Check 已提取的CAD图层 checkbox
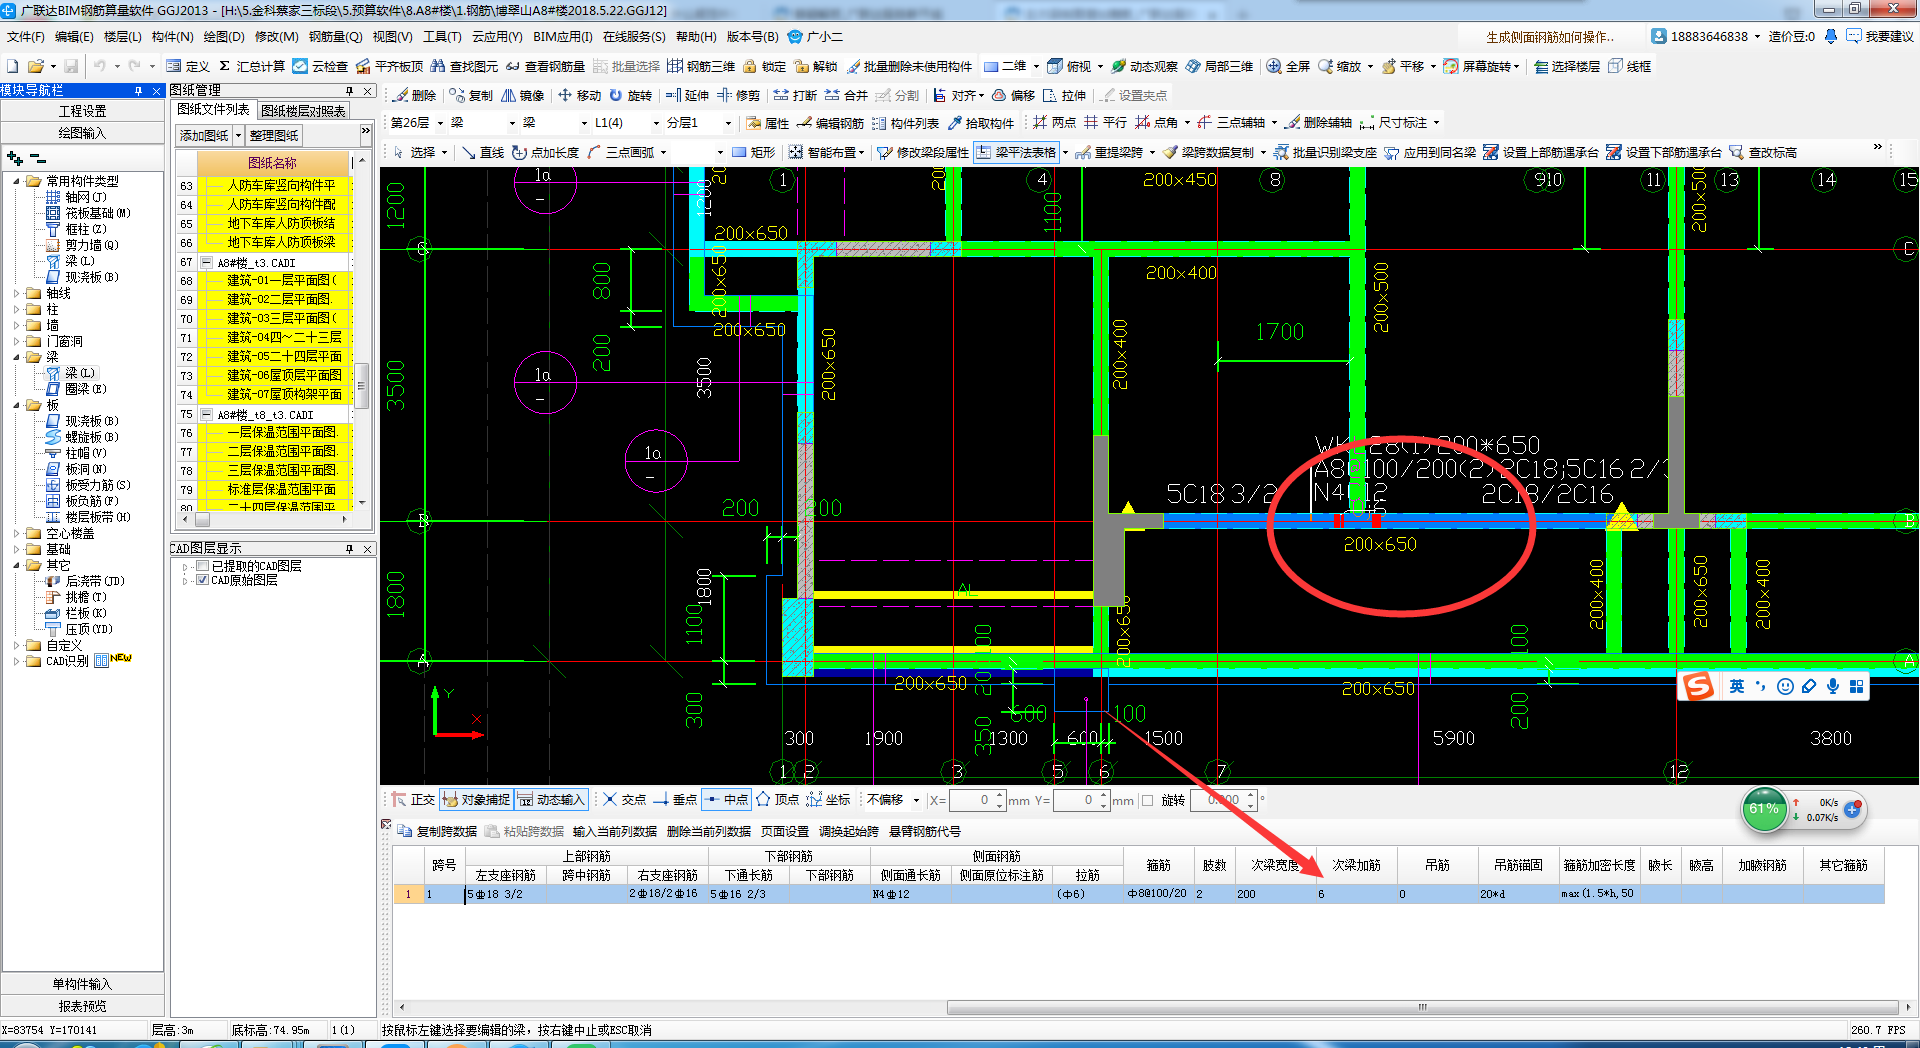Viewport: 1920px width, 1048px height. [203, 566]
